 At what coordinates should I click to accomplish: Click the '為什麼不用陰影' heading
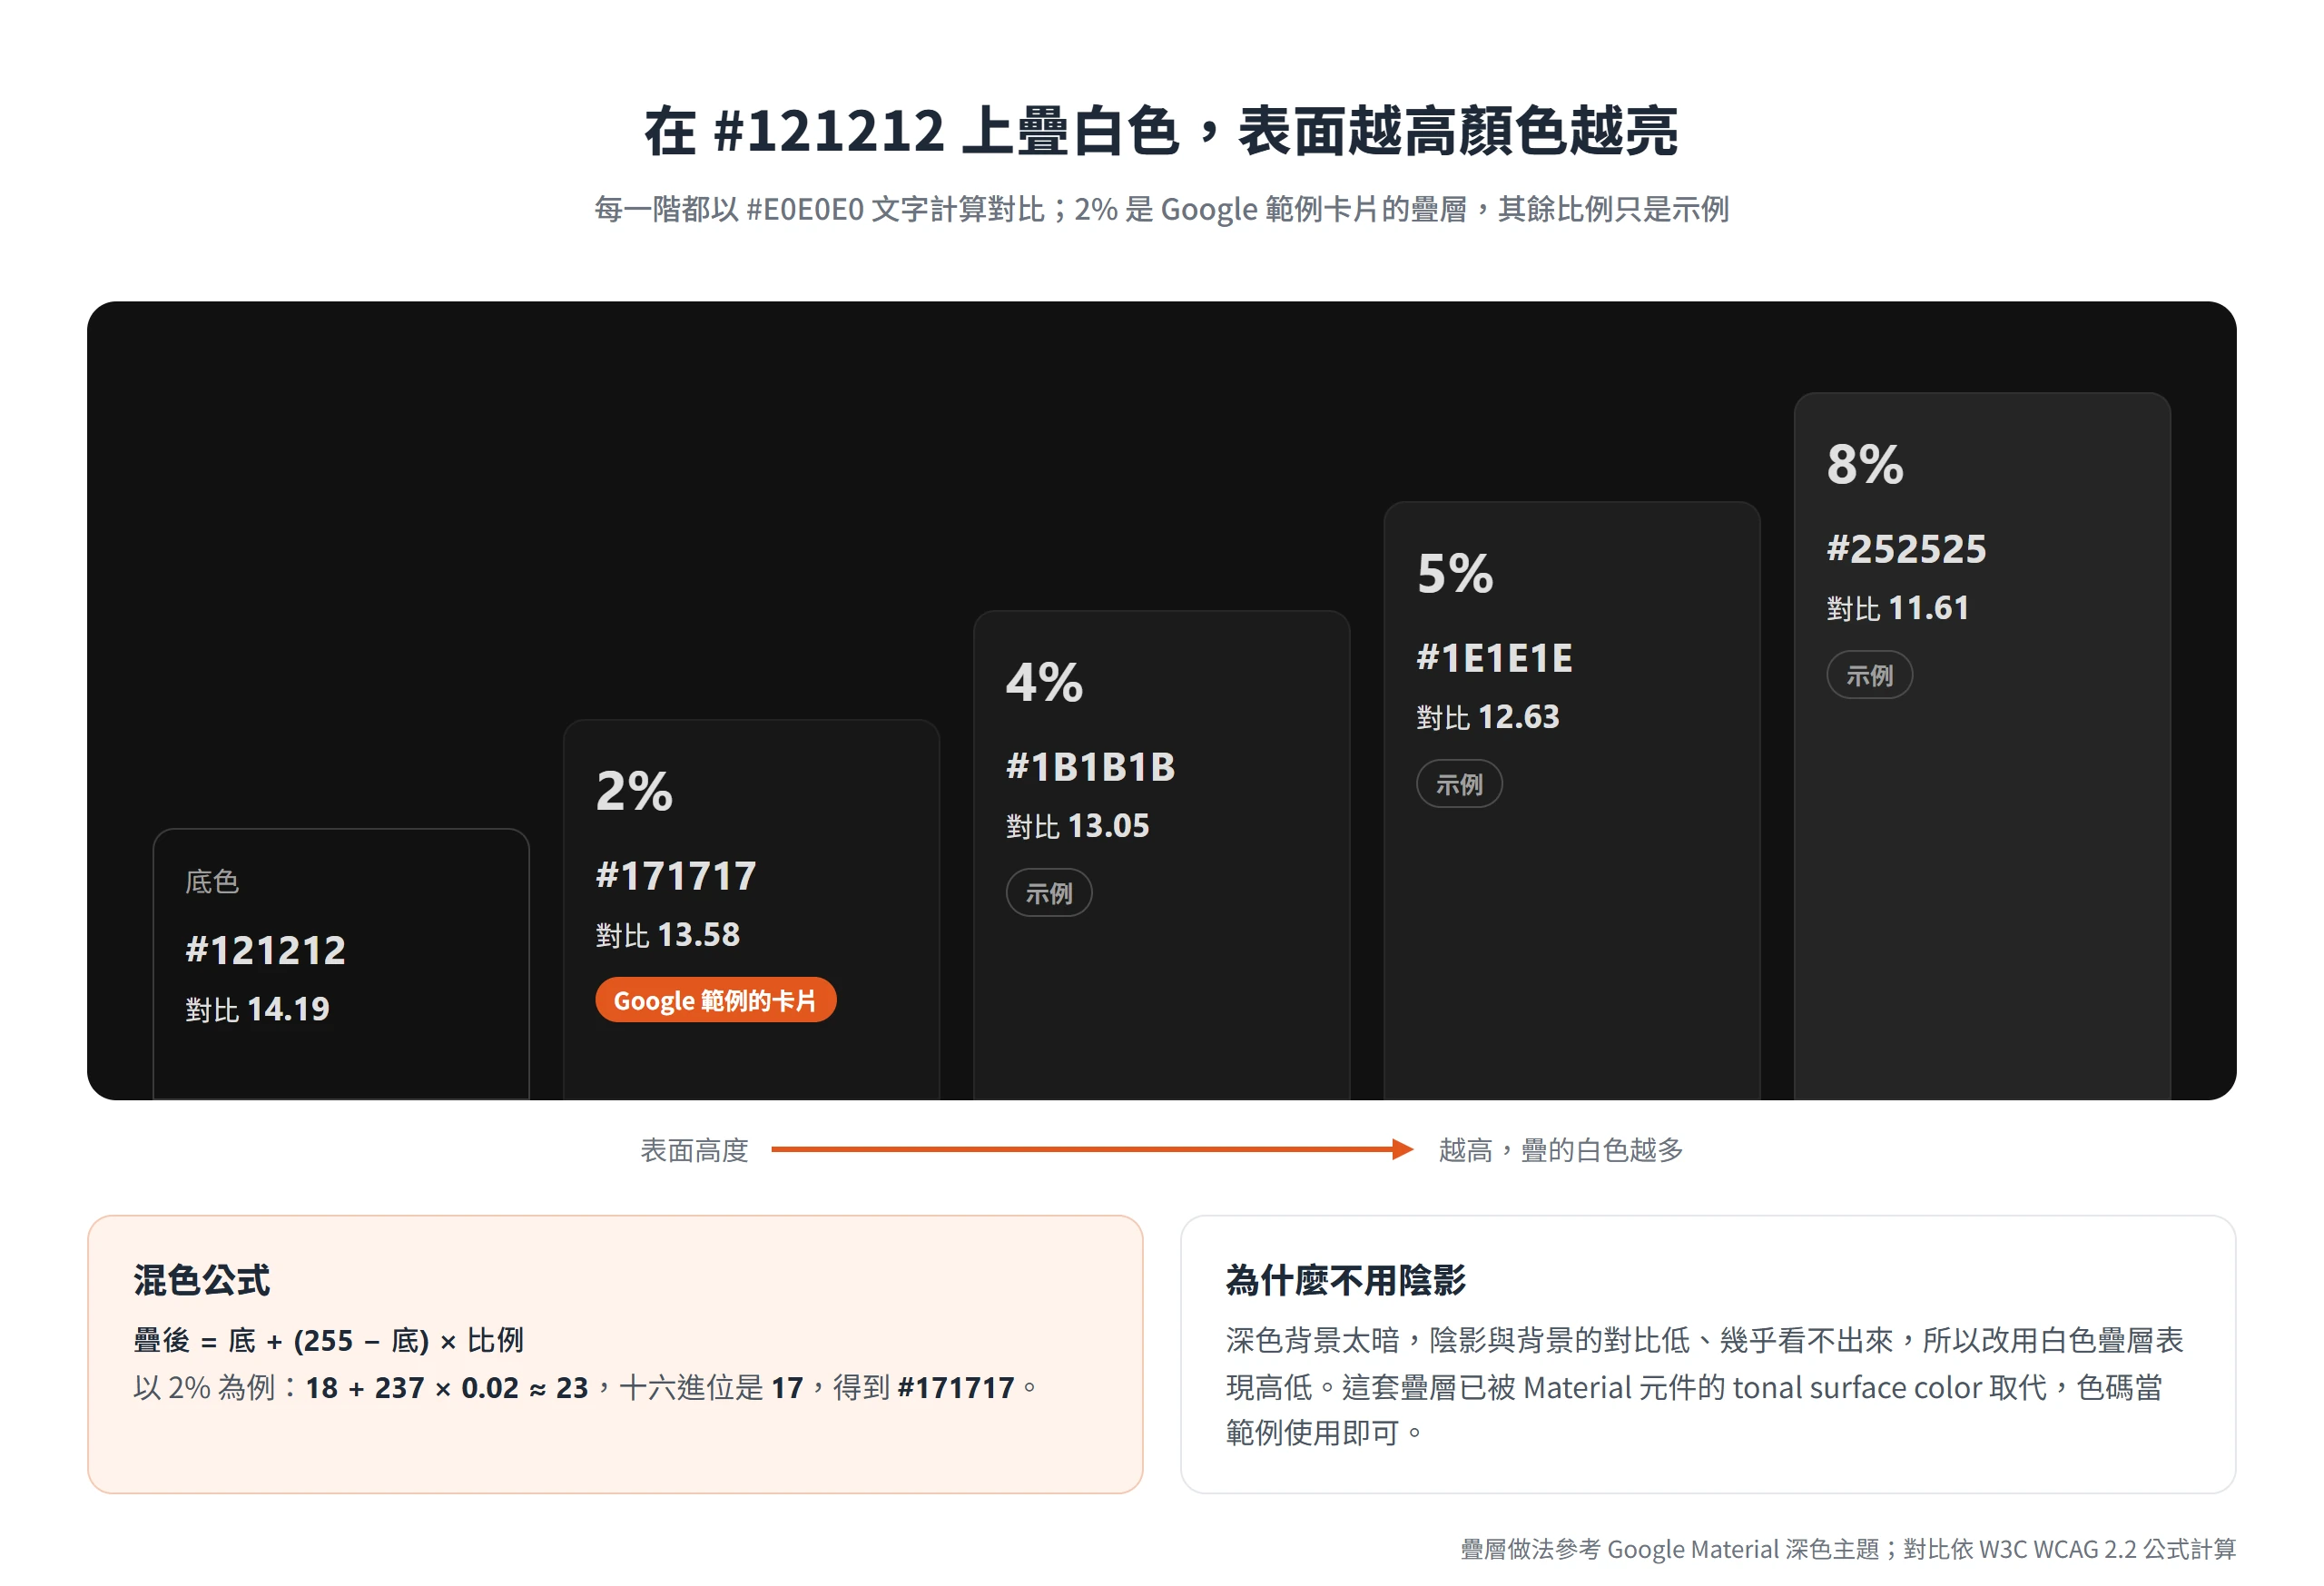click(x=1345, y=1280)
